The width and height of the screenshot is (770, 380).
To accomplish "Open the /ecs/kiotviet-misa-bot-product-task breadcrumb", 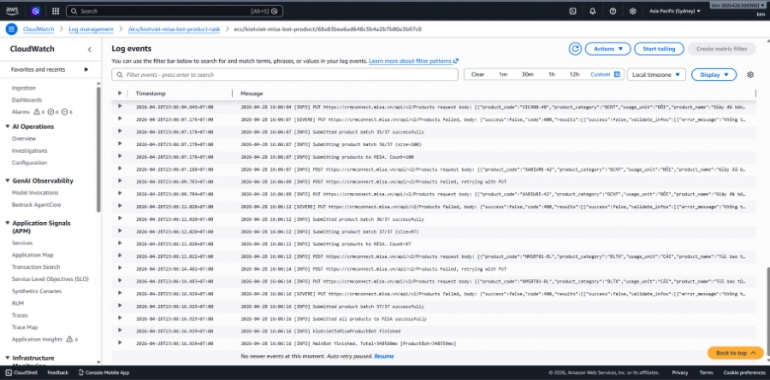I will (174, 29).
